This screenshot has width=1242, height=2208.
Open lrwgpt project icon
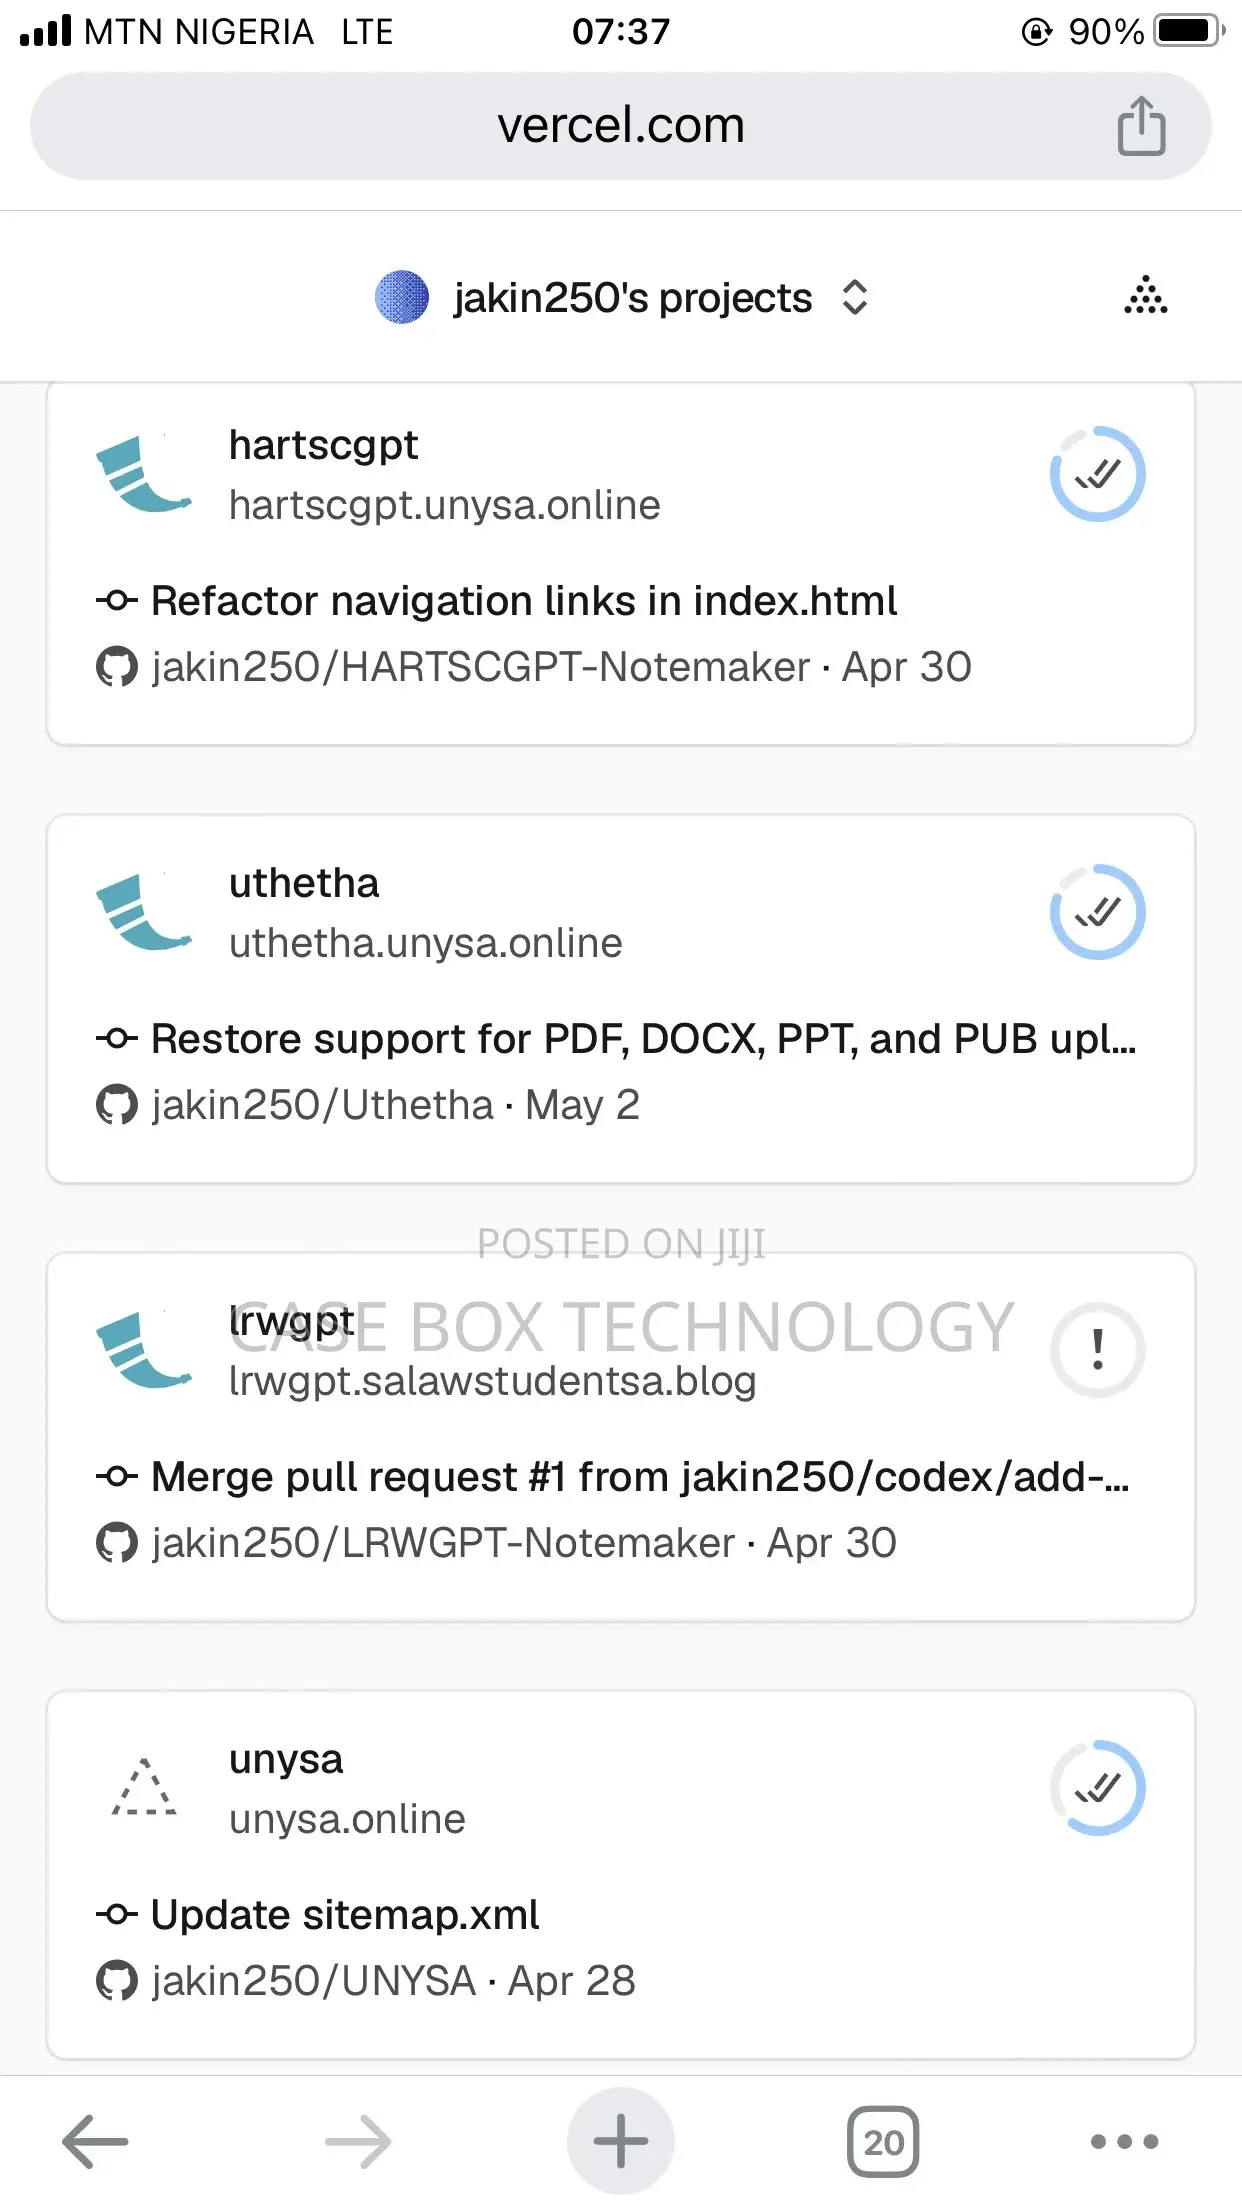pos(143,1350)
